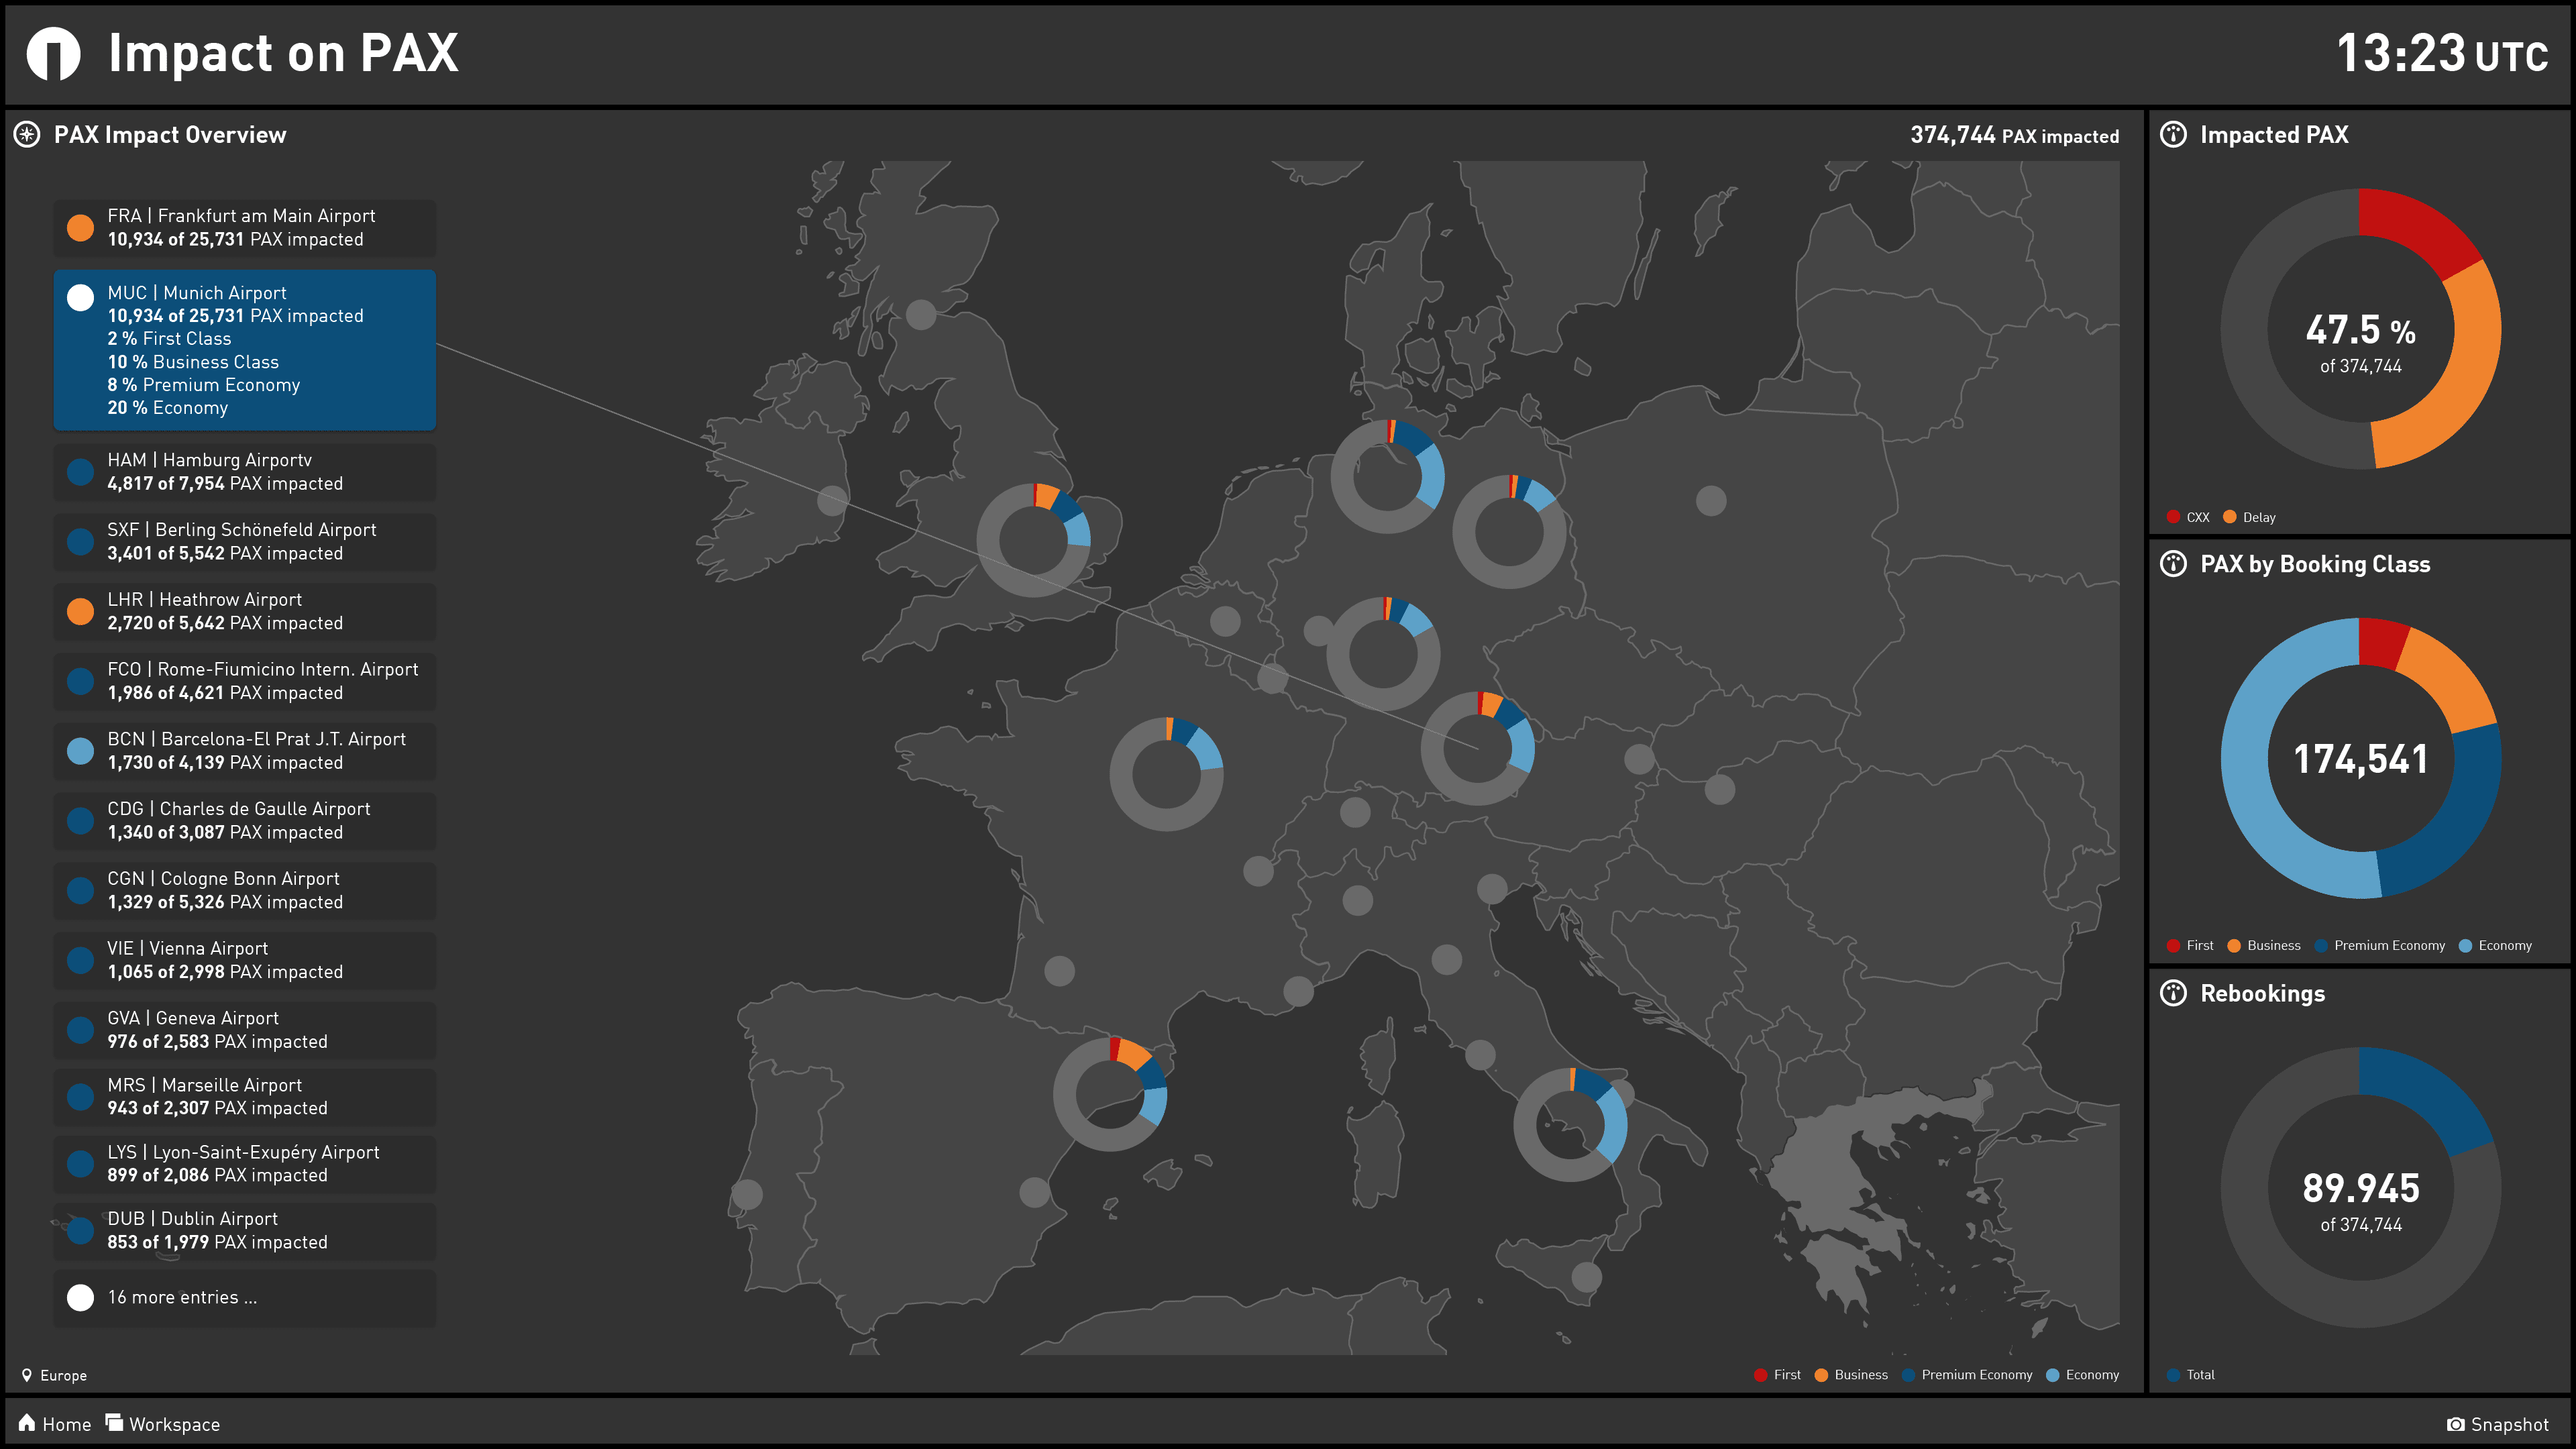Click Business legend entry under Booking Class chart

(2264, 946)
